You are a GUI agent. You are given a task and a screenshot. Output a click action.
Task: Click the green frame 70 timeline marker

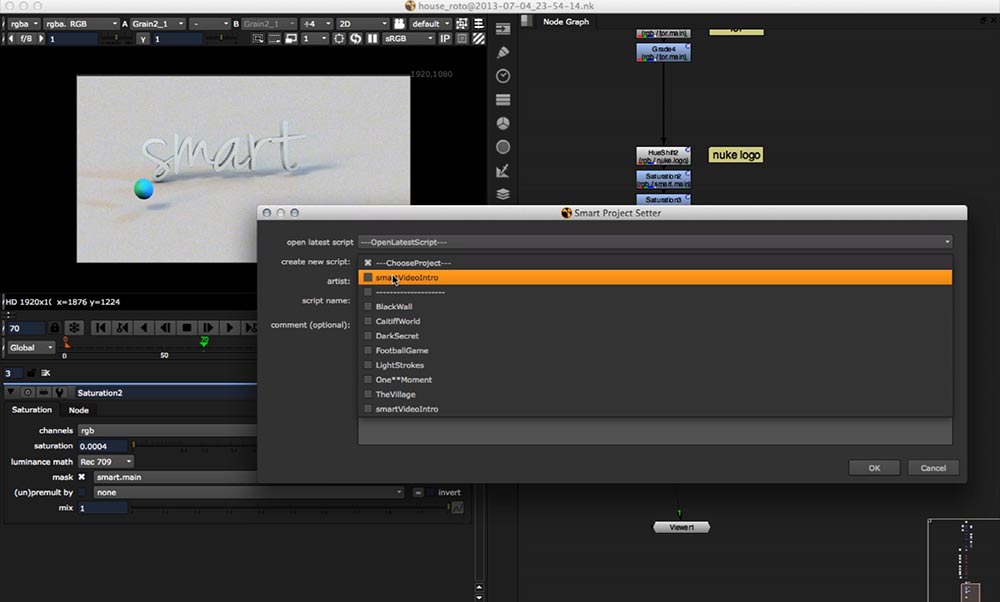(204, 342)
